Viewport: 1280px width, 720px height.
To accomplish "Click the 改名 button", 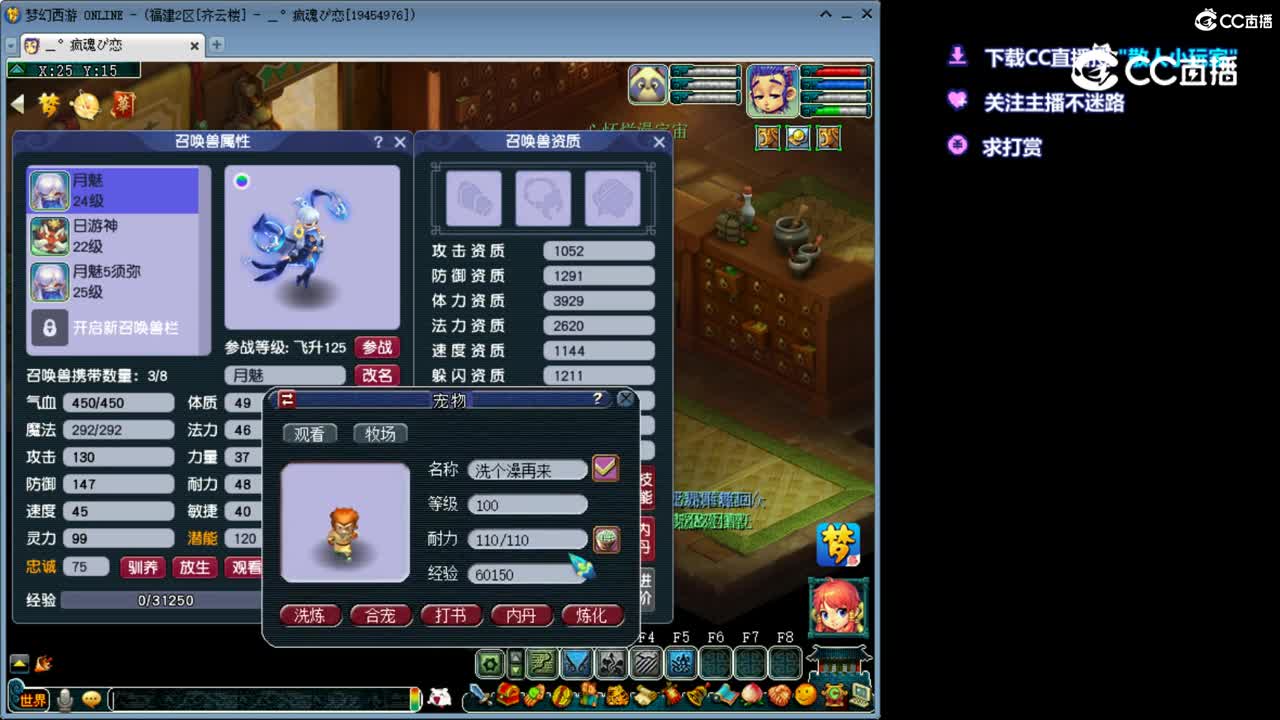I will coord(377,375).
